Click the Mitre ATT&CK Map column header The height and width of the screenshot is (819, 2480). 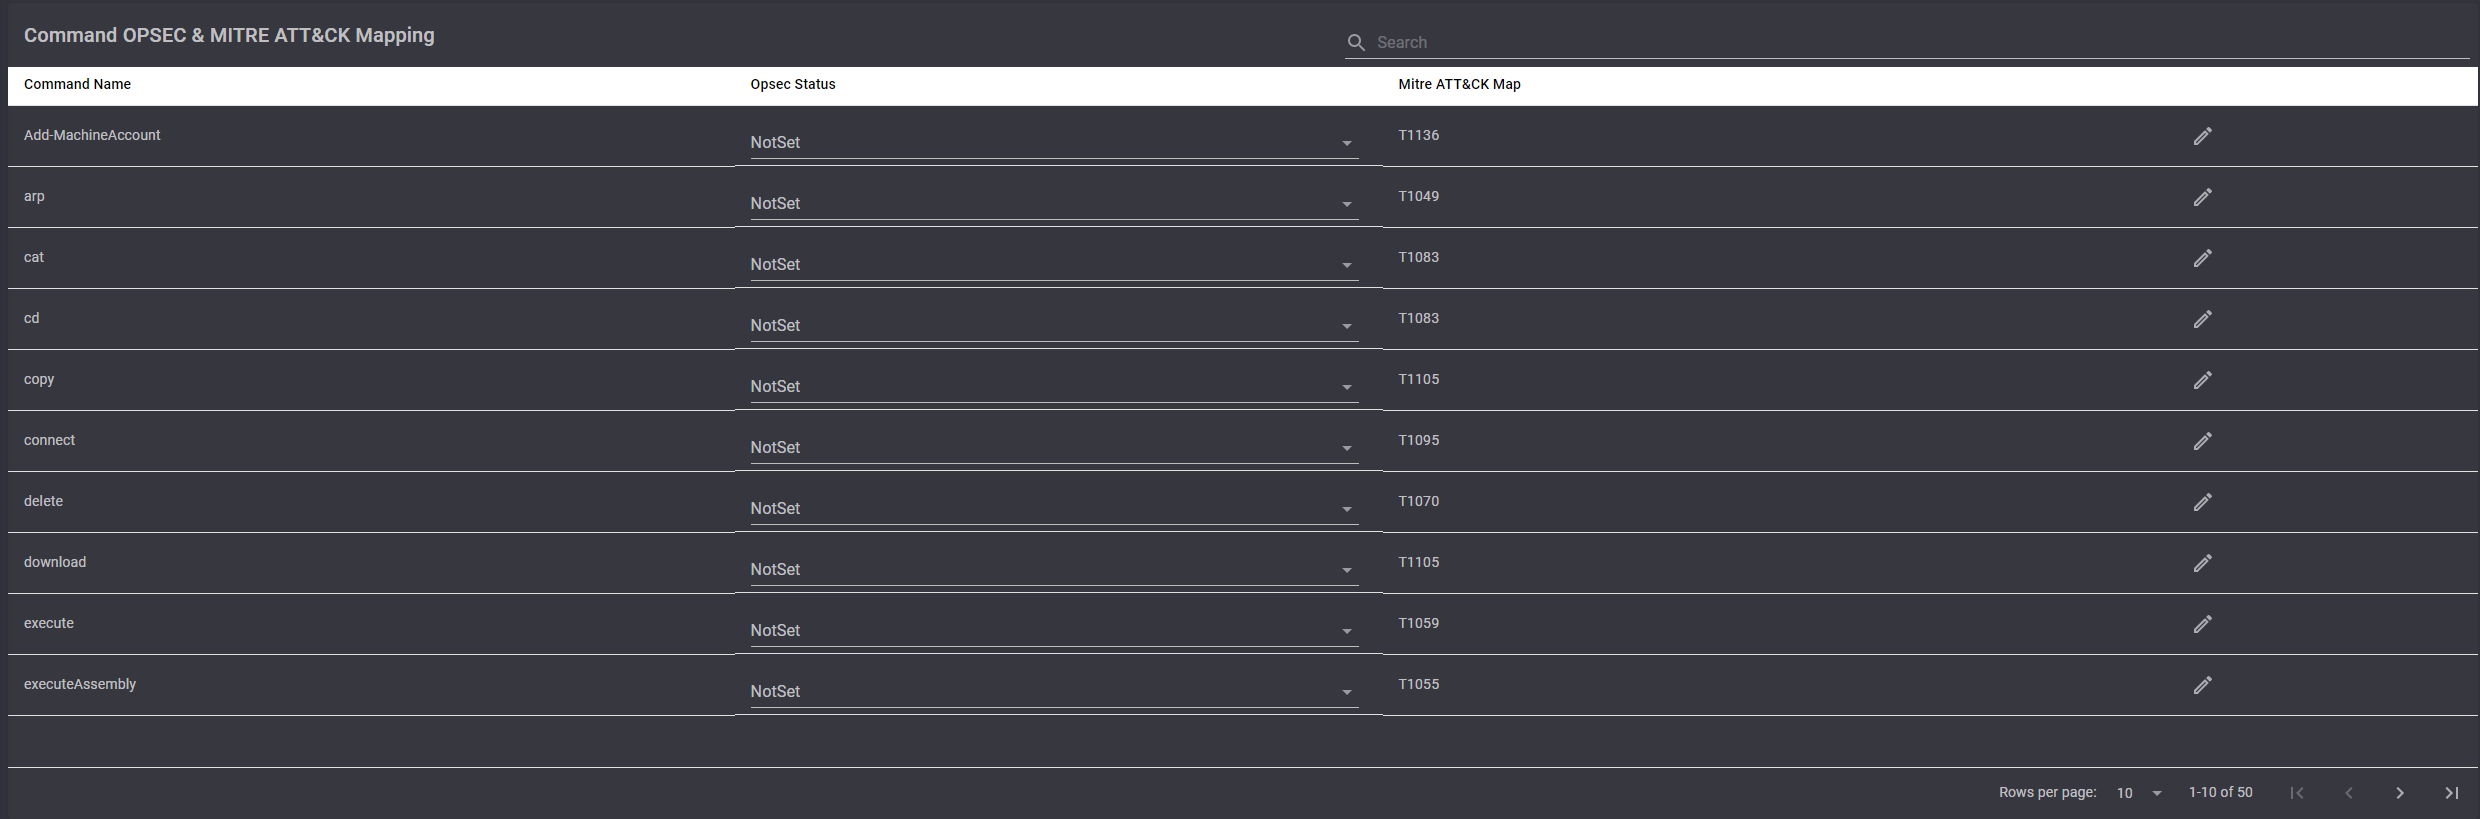pos(1459,84)
